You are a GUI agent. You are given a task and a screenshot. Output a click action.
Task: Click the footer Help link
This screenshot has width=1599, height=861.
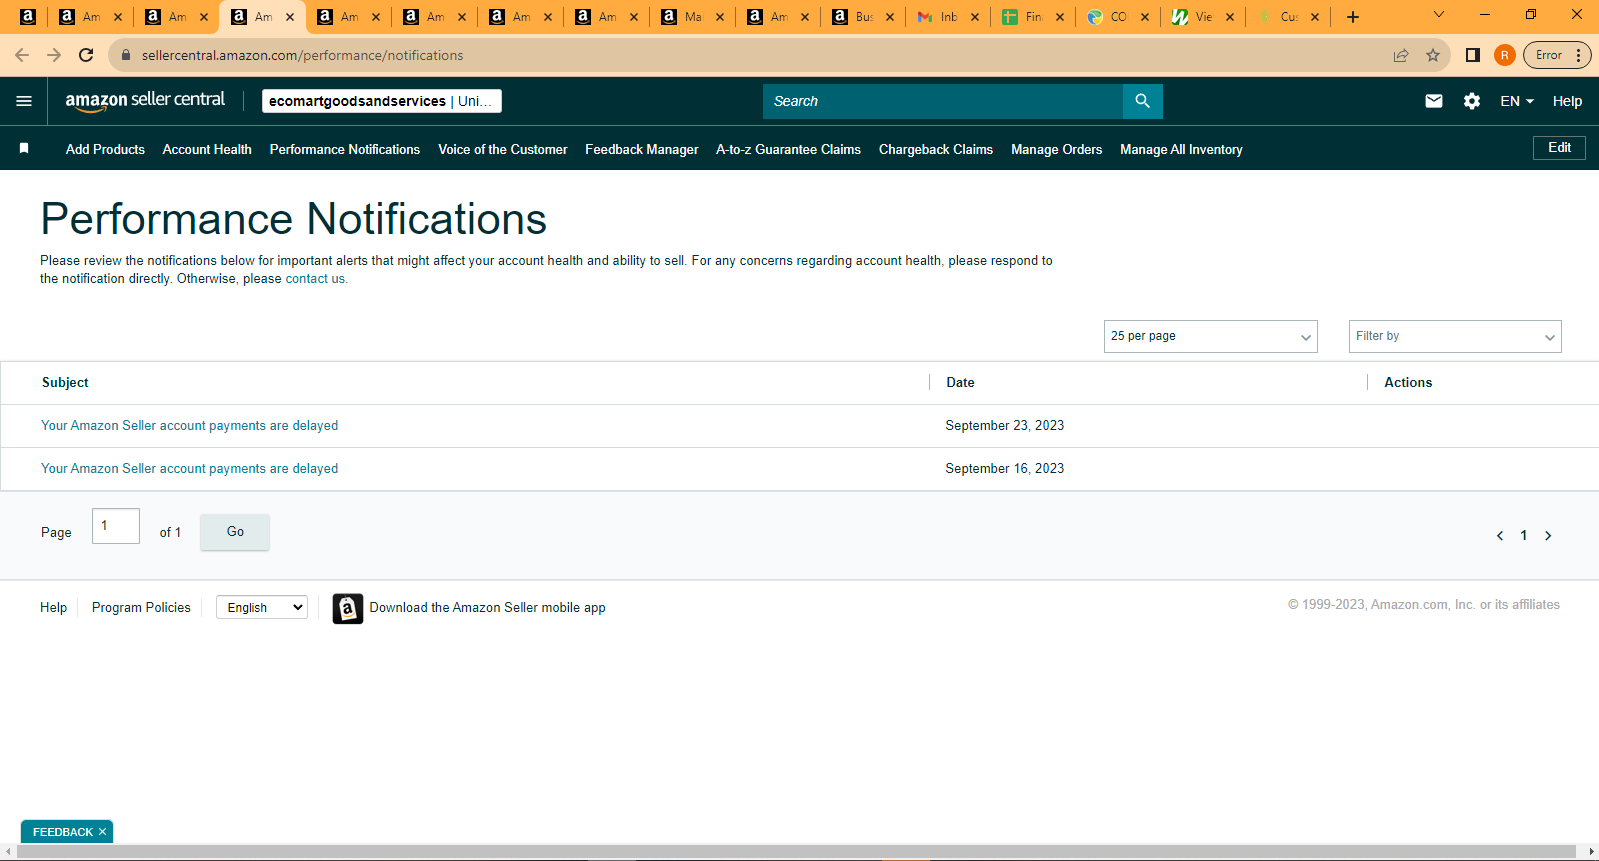click(x=53, y=607)
